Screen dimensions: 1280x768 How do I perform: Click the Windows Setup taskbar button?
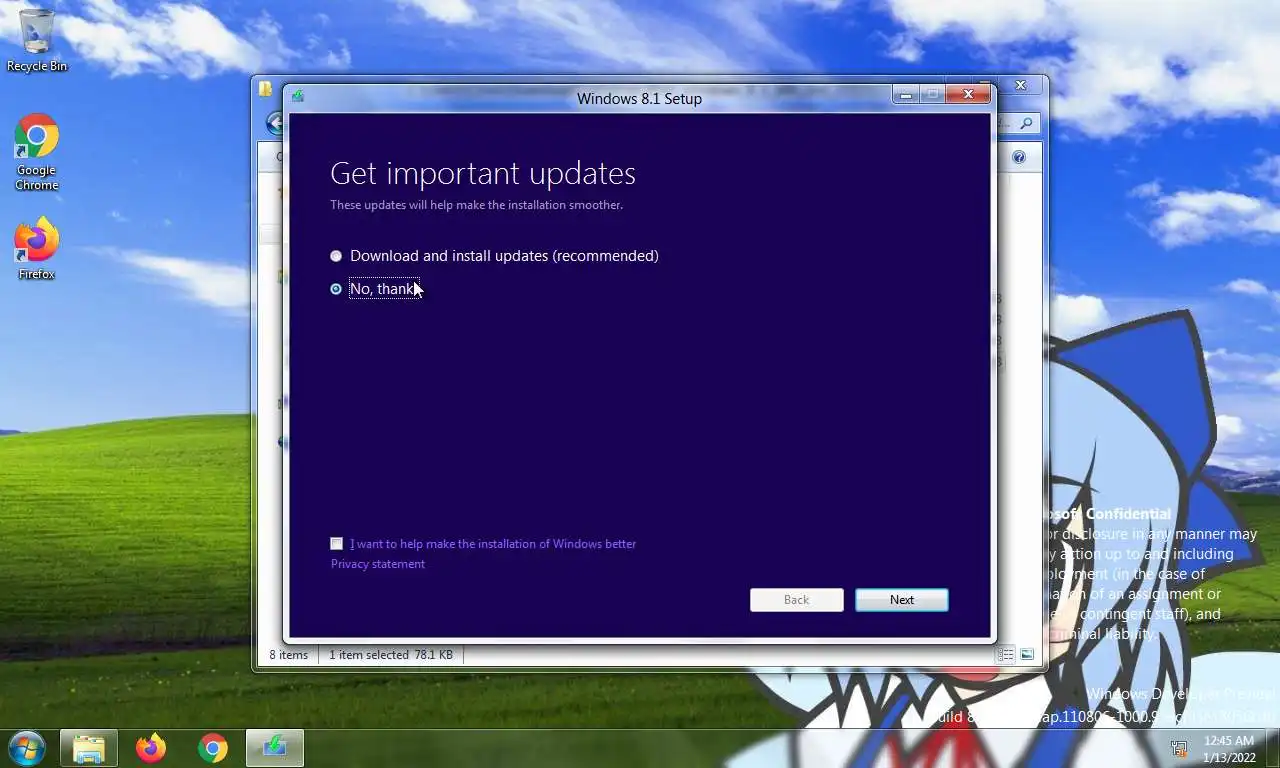(x=274, y=748)
